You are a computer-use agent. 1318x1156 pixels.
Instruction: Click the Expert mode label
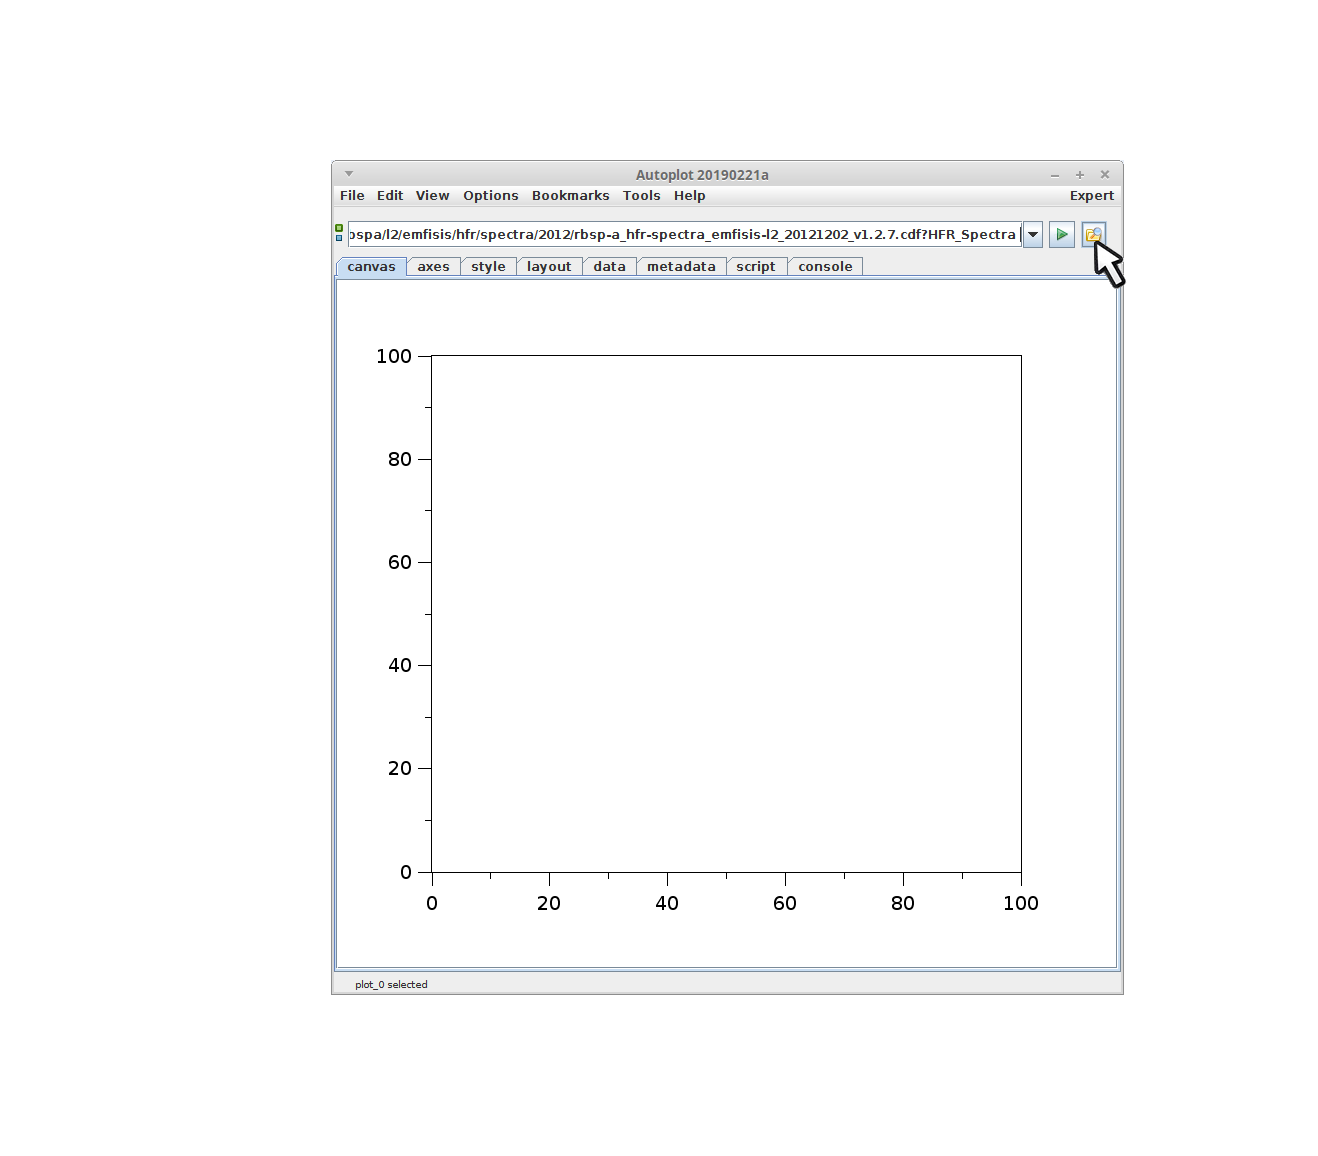[1091, 196]
